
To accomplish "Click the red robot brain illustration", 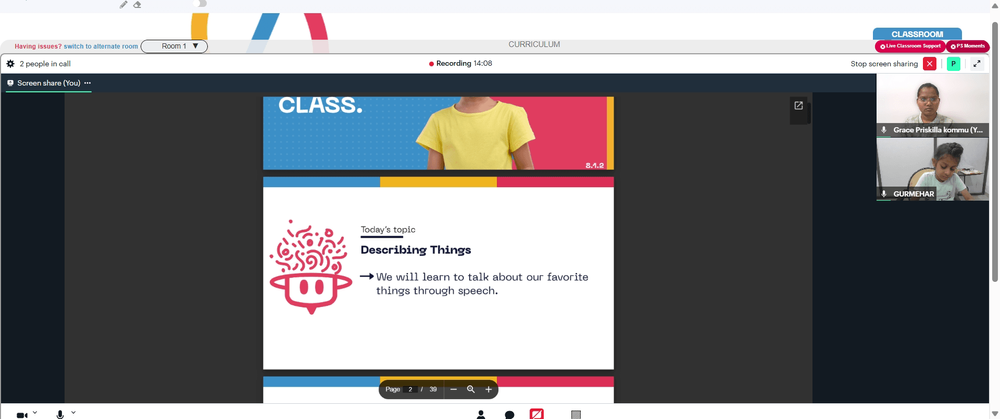I will pos(310,267).
